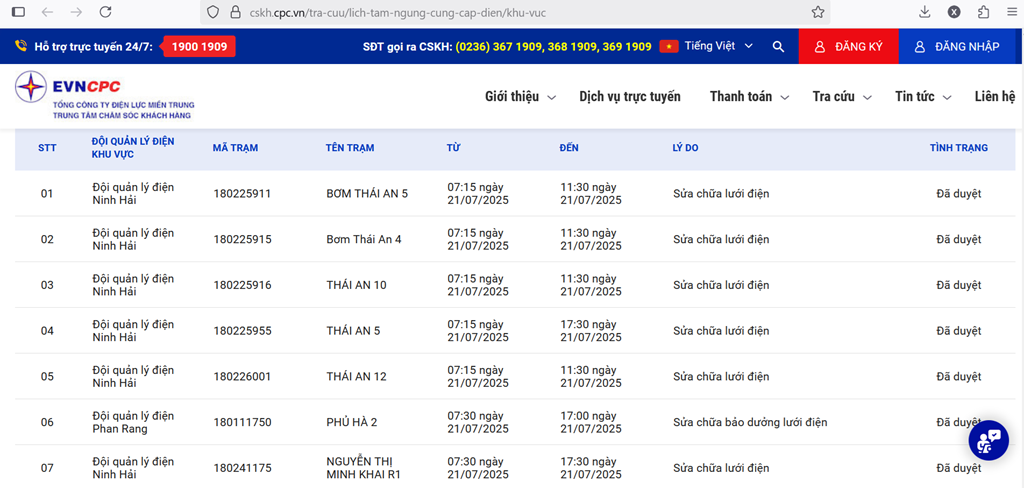Click the shield tracking protection icon
This screenshot has width=1024, height=488.
pos(211,12)
